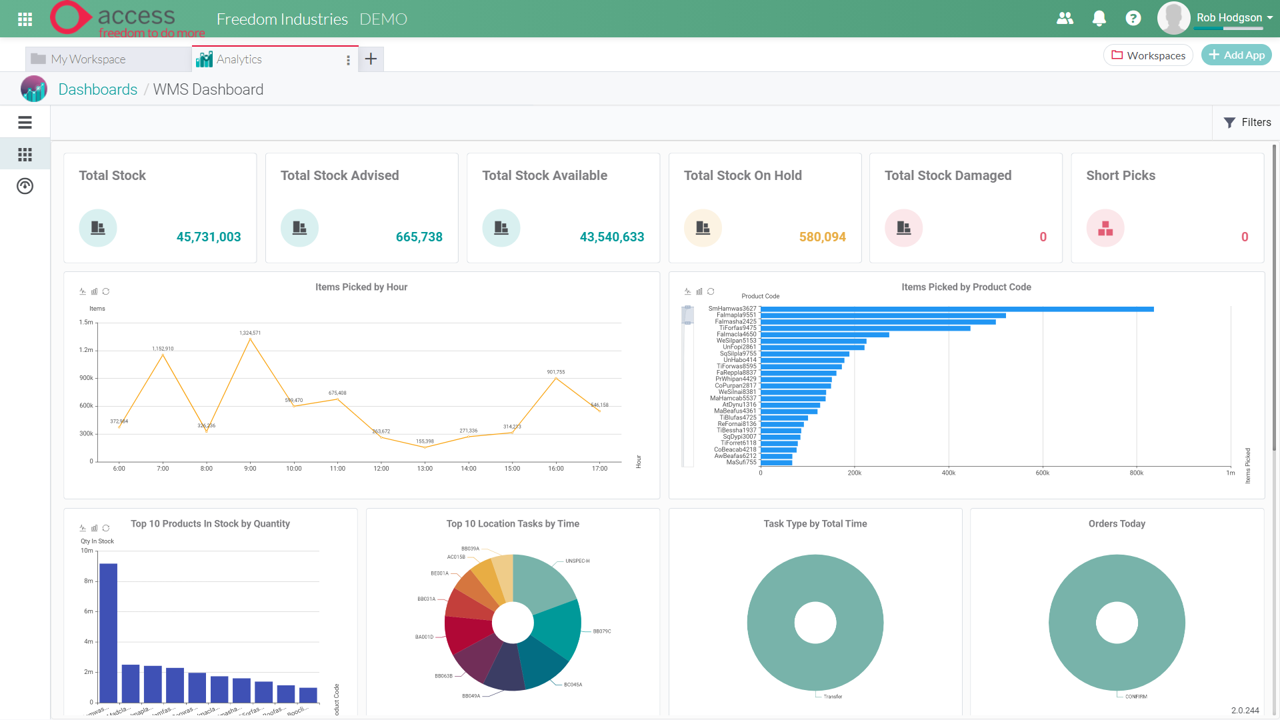Switch Items Picked by Product Code to line view
1280x720 pixels.
coord(688,292)
